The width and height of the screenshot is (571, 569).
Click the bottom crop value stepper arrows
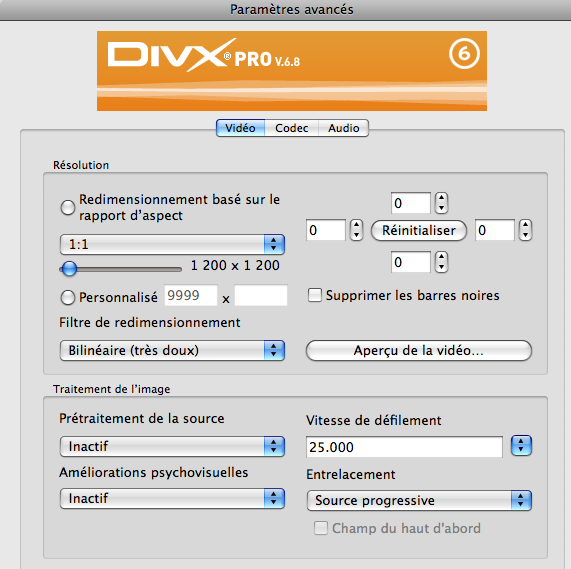click(x=441, y=262)
